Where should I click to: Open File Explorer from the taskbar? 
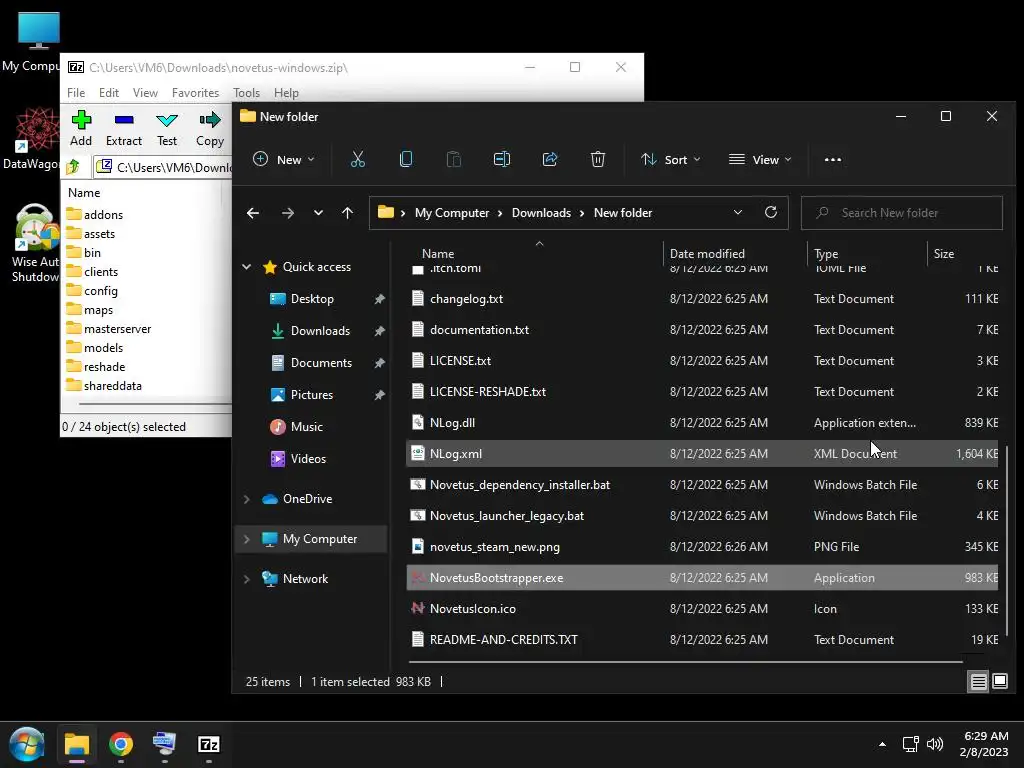click(x=76, y=744)
